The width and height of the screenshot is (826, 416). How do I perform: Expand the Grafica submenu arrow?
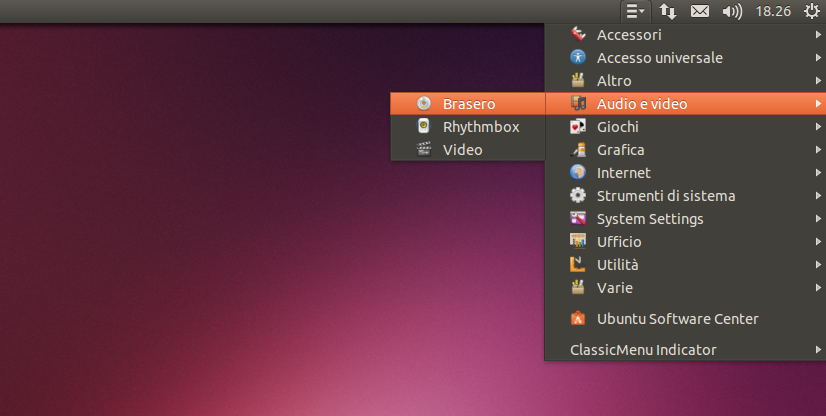pyautogui.click(x=818, y=150)
